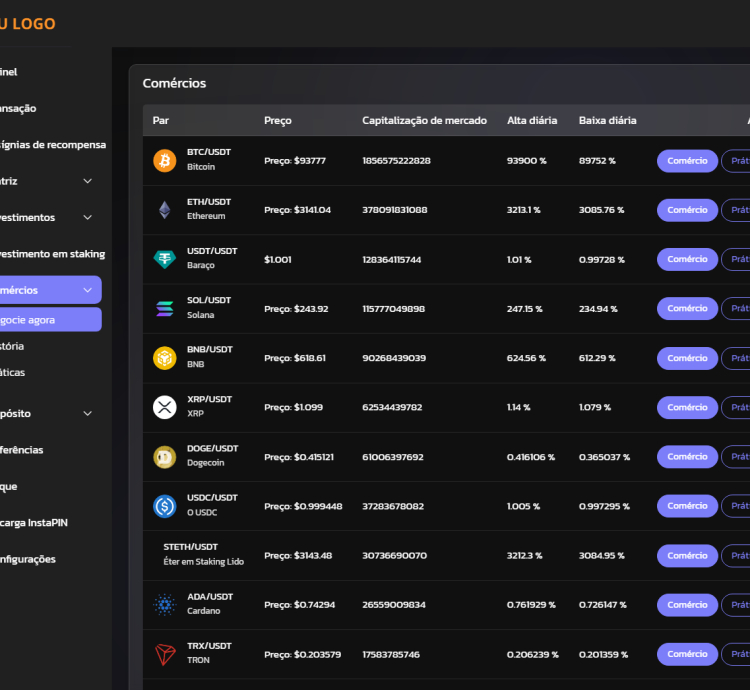Open Recarga InstaPIN sidebar item
This screenshot has height=690, width=750.
tap(33, 523)
